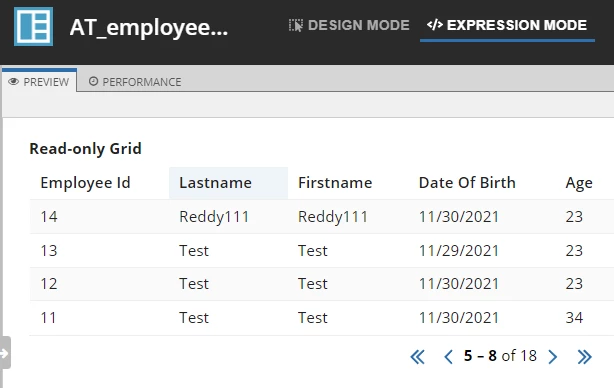The height and width of the screenshot is (388, 614).
Task: Click date 11/30/2021 in row 12
Action: pos(459,284)
